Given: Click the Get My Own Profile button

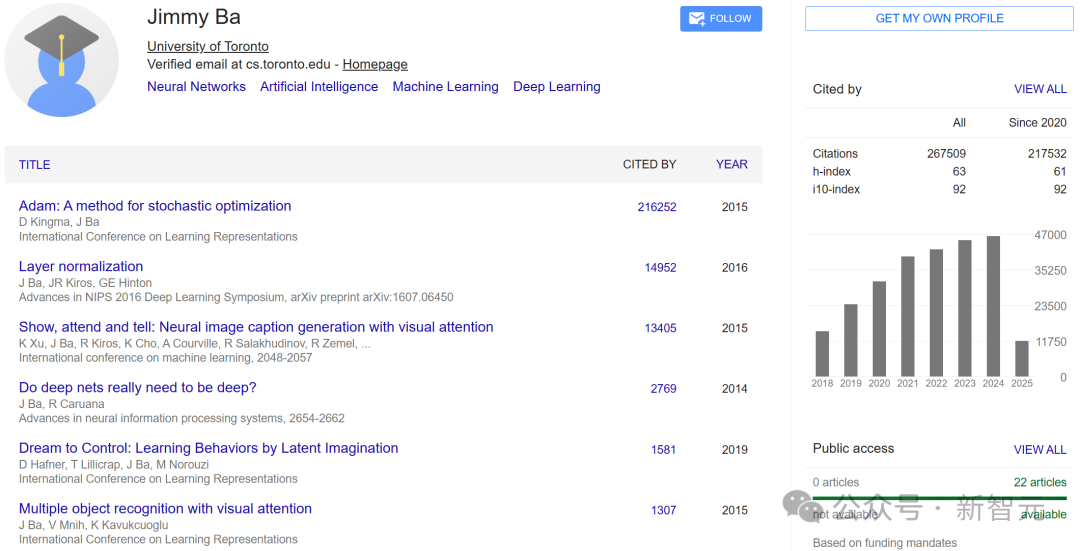Looking at the screenshot, I should click(x=939, y=18).
